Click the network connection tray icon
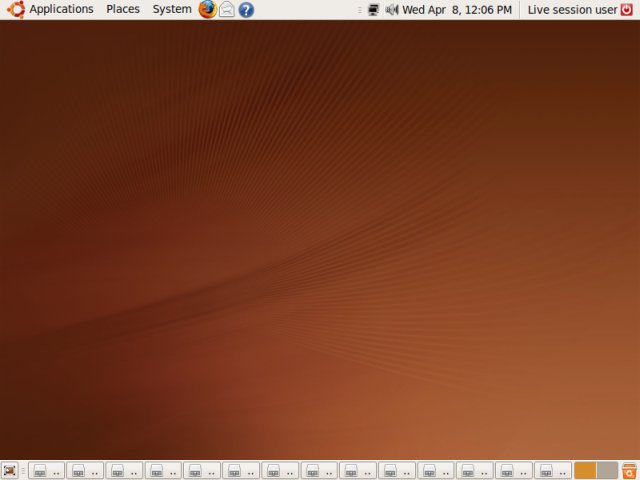This screenshot has width=640, height=480. click(373, 10)
